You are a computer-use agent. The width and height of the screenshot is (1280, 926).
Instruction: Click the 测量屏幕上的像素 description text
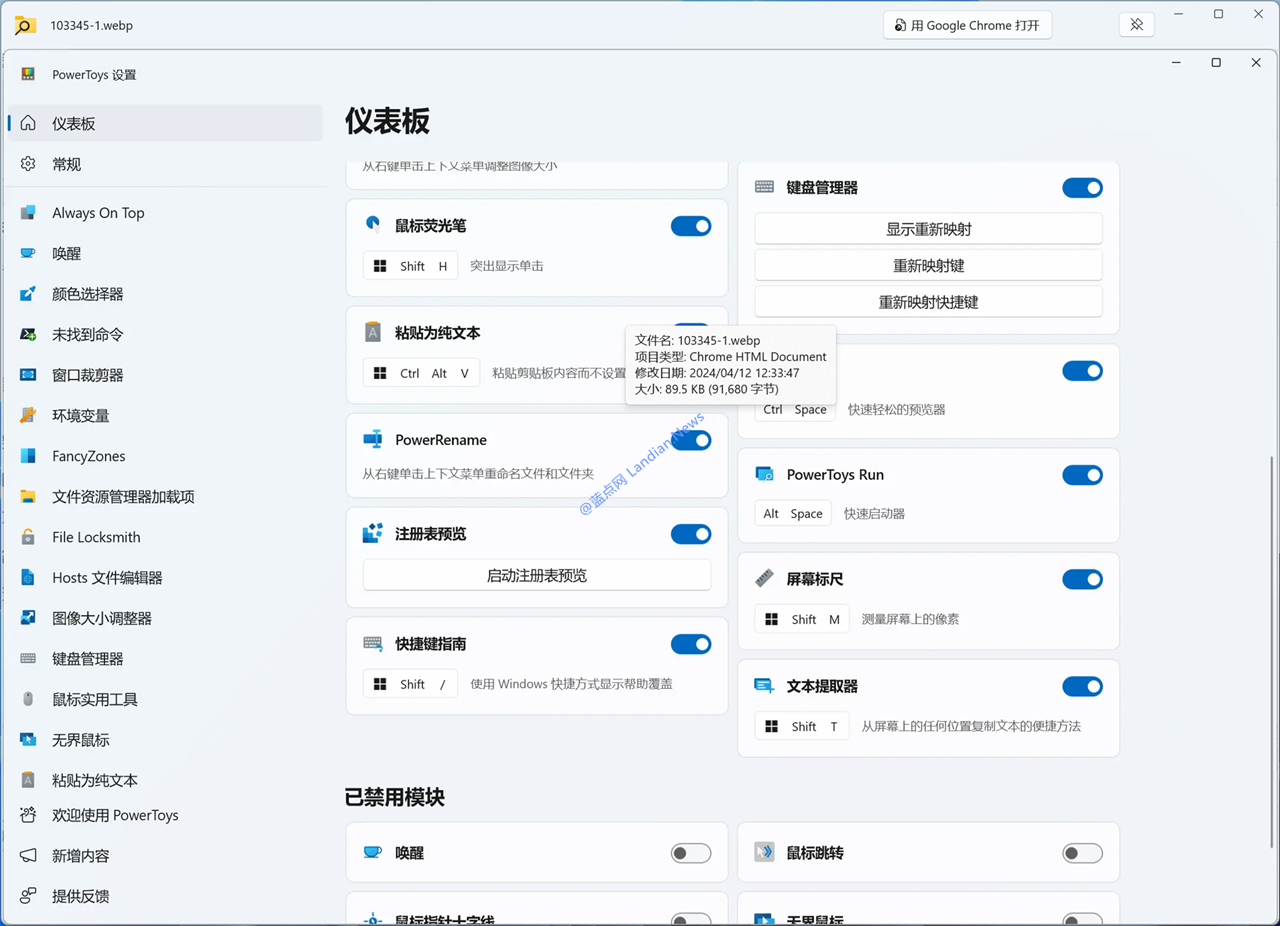click(x=910, y=619)
